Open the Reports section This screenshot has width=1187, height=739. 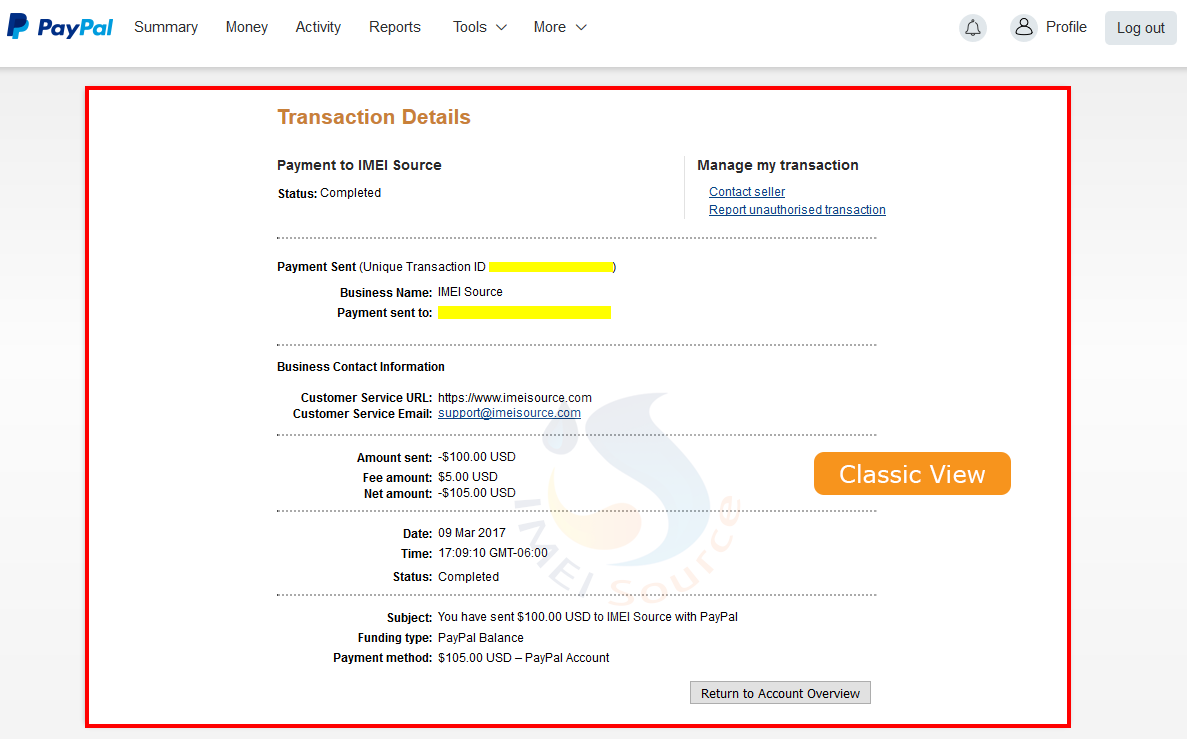tap(394, 27)
